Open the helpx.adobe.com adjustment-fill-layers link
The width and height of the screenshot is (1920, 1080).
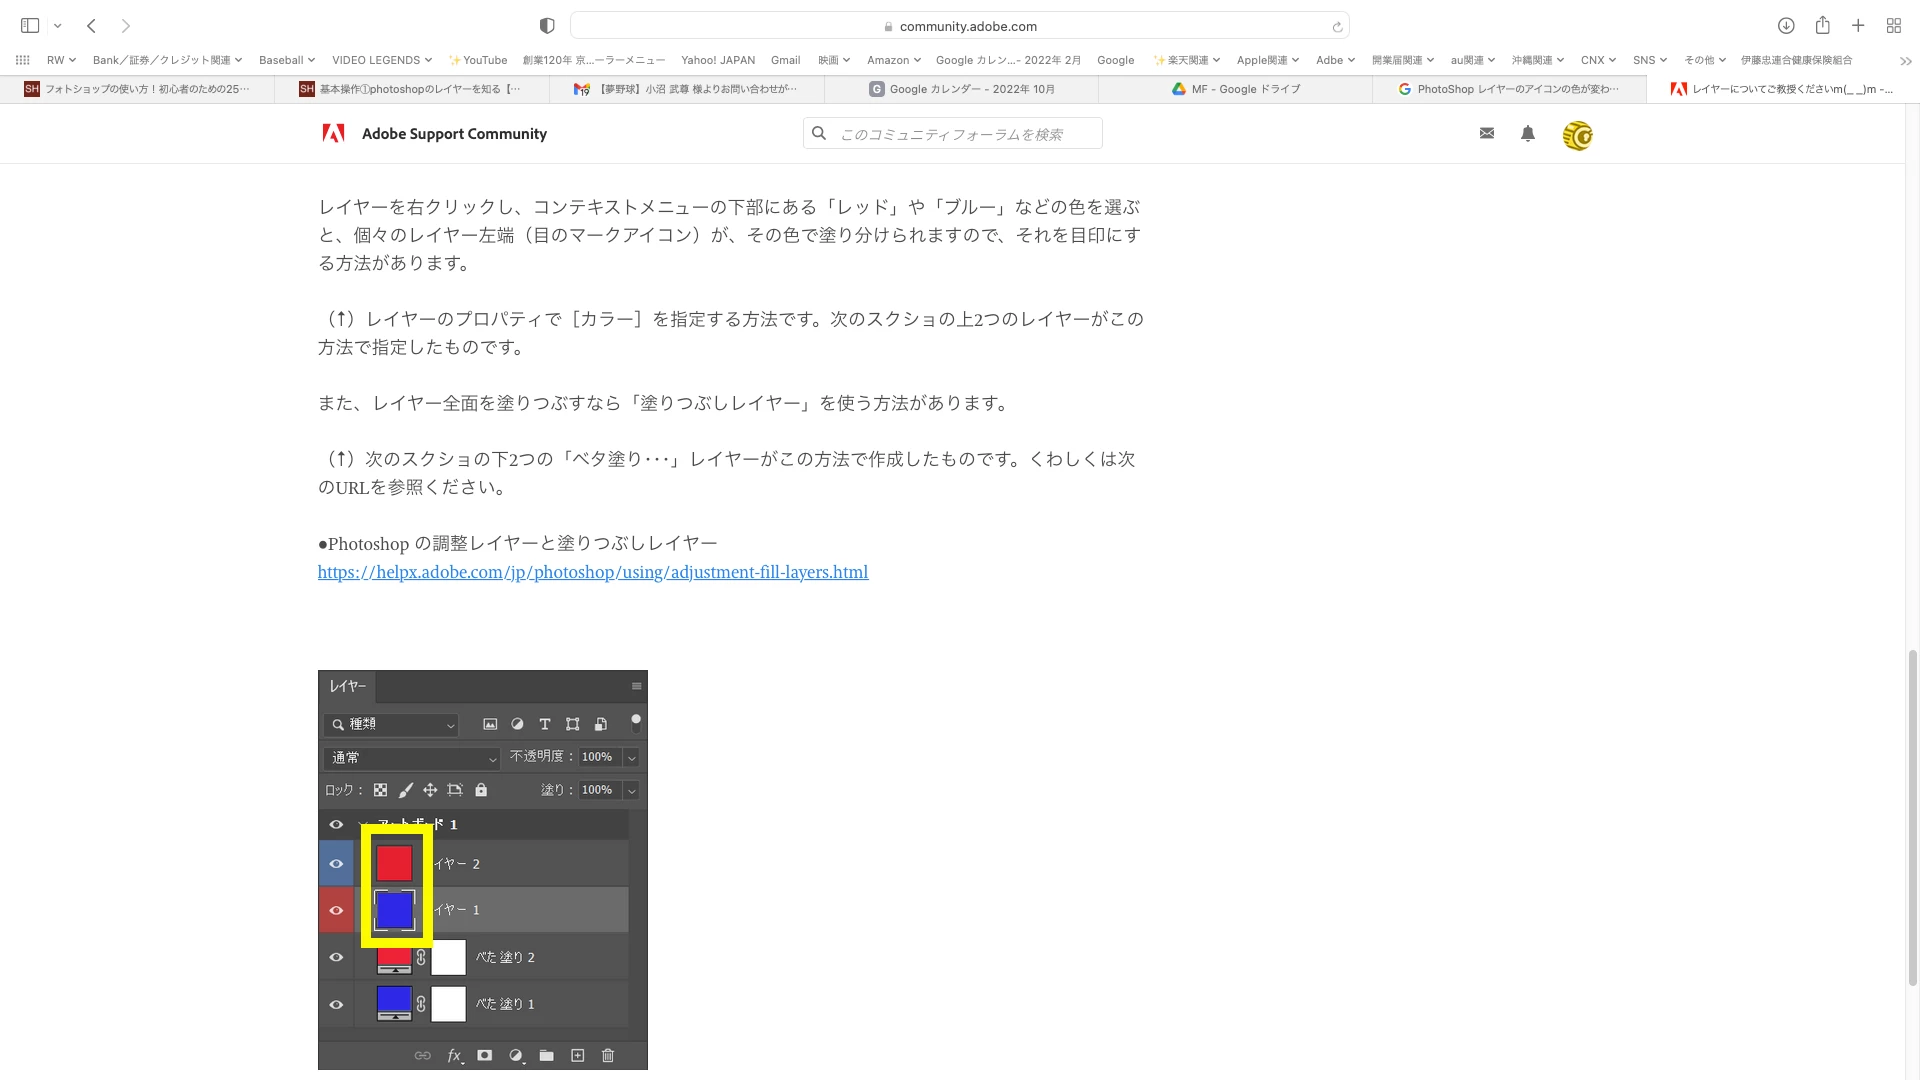tap(593, 572)
